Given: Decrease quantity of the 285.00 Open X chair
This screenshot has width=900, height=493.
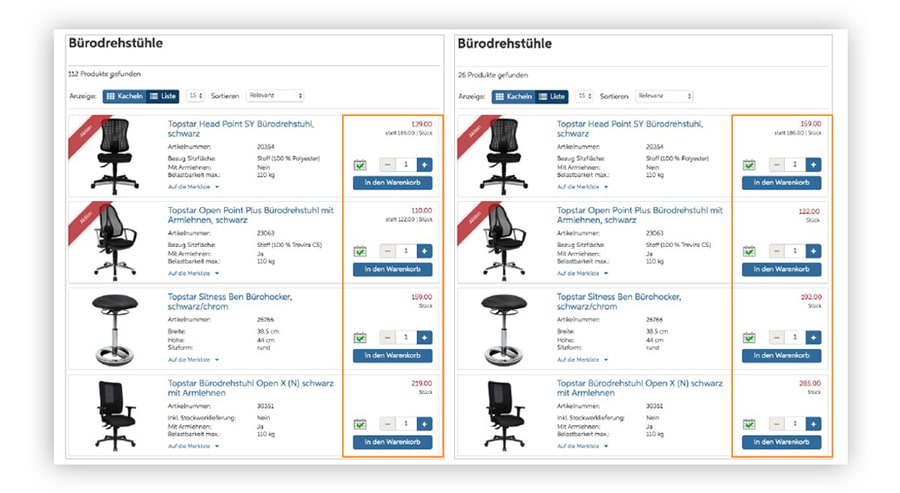Looking at the screenshot, I should coord(777,424).
